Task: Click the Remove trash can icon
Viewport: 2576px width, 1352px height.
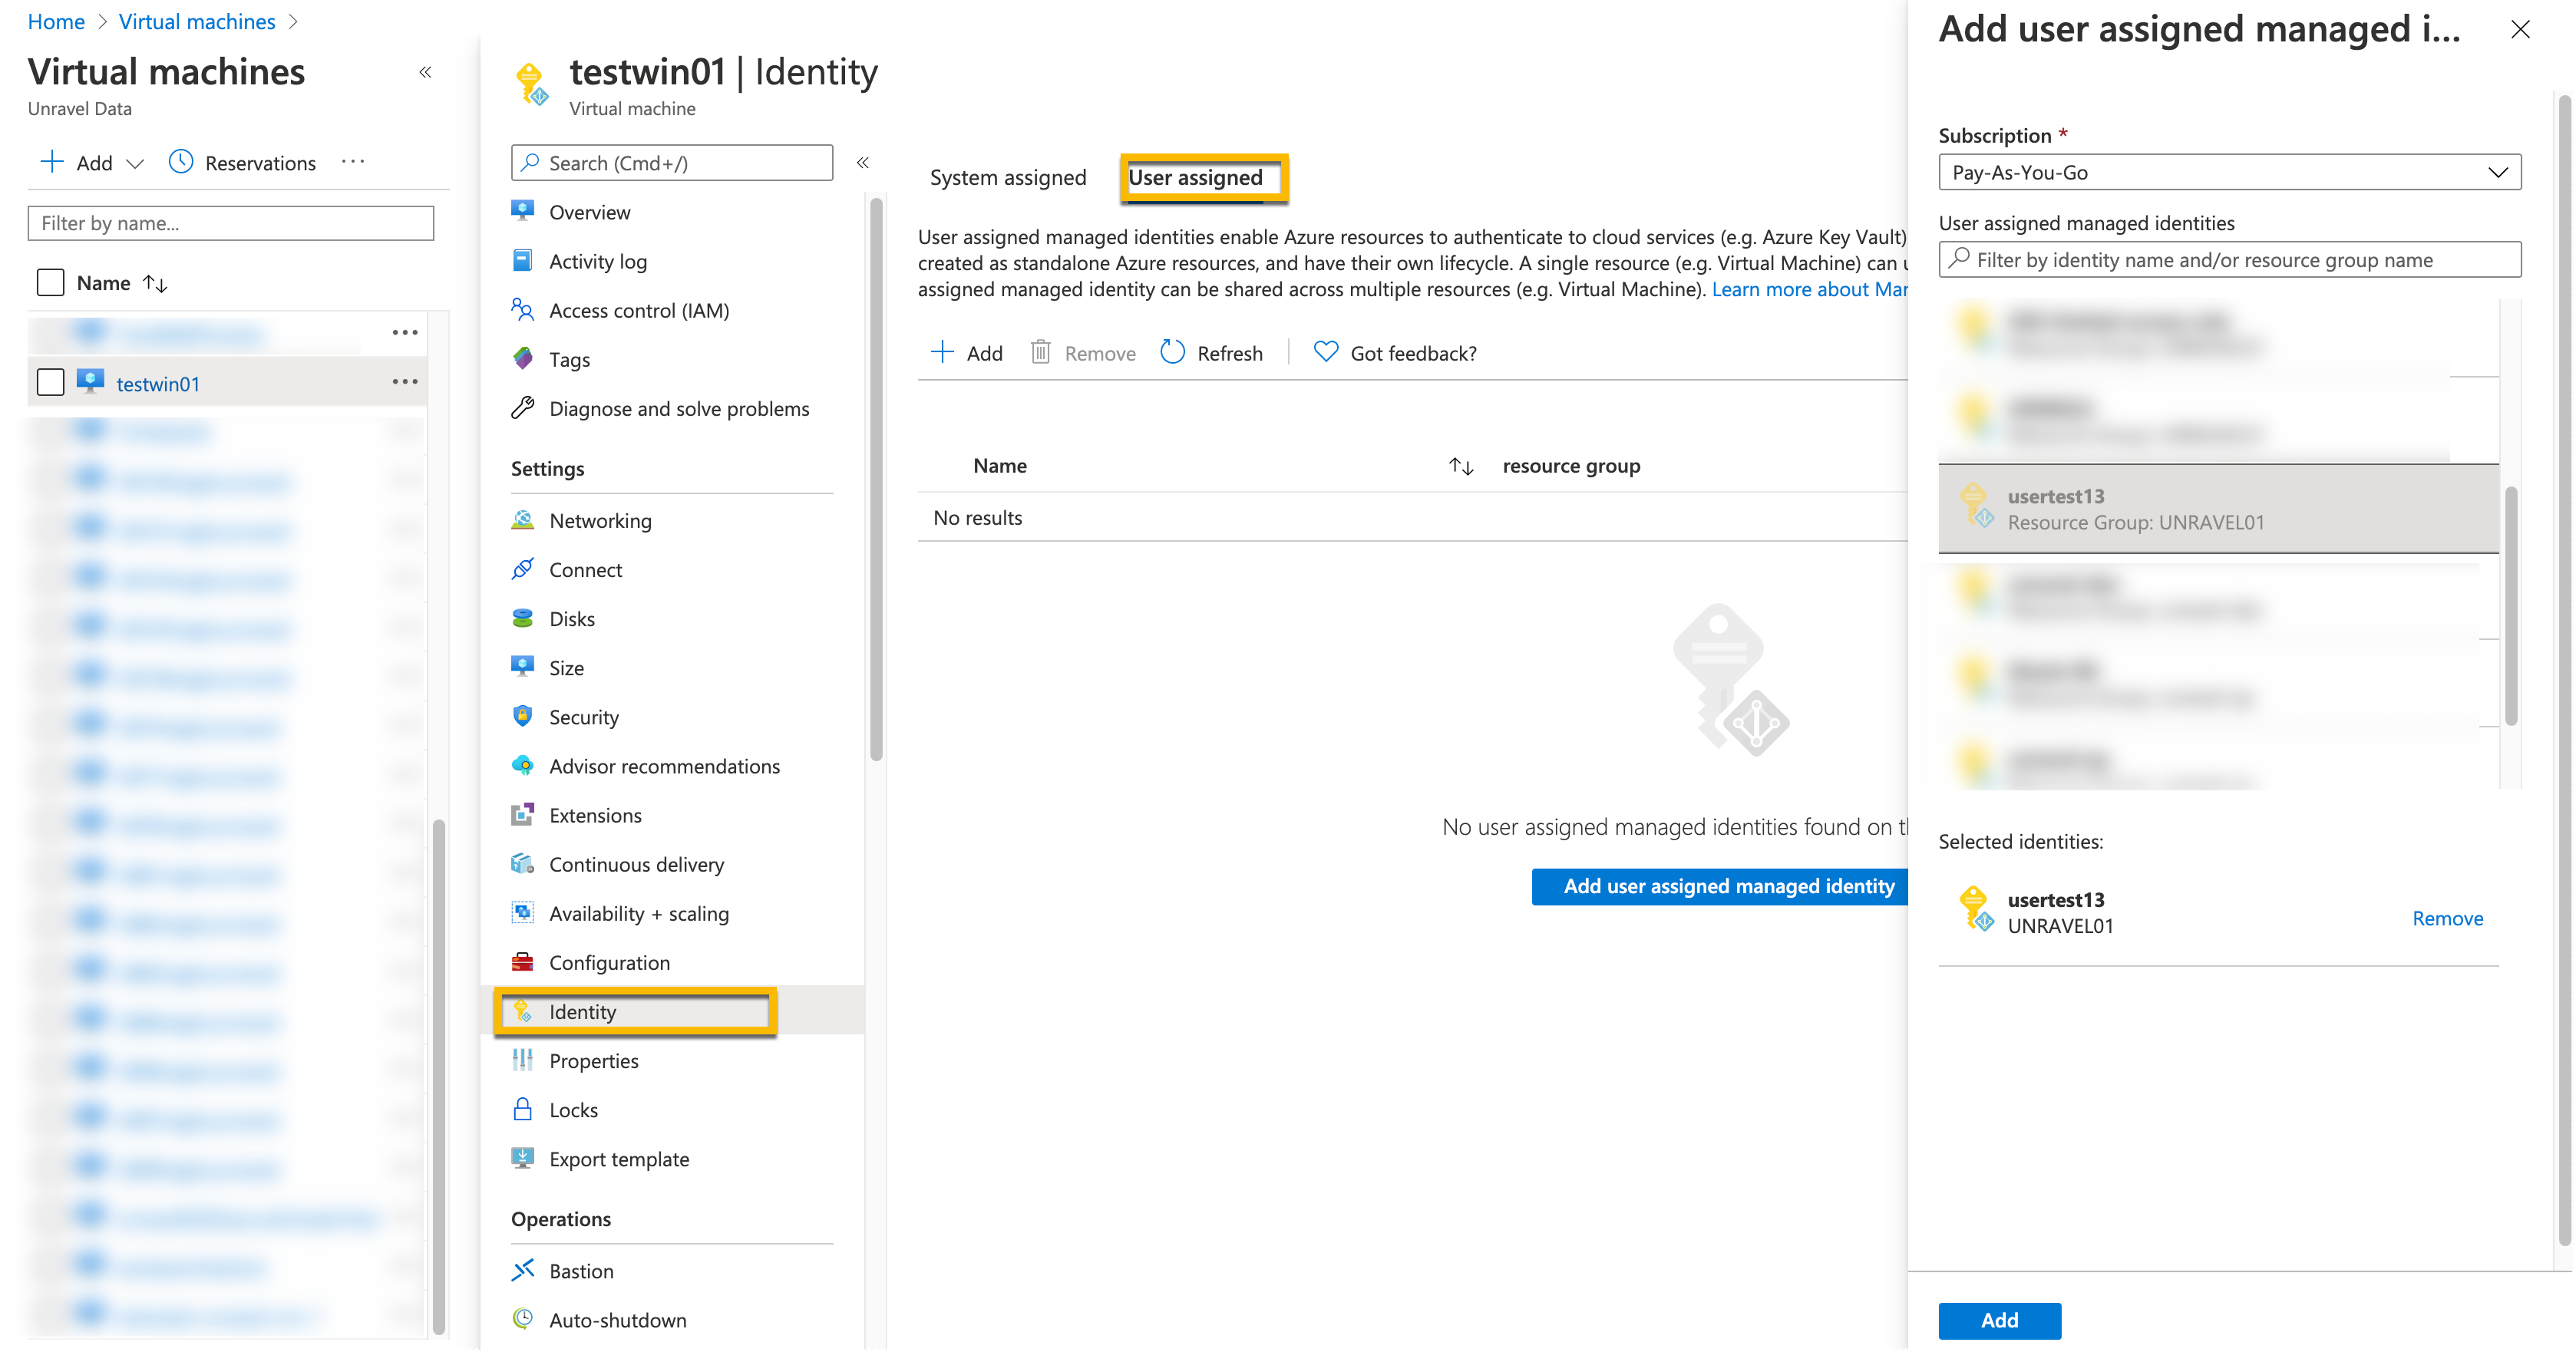Action: coord(1040,351)
